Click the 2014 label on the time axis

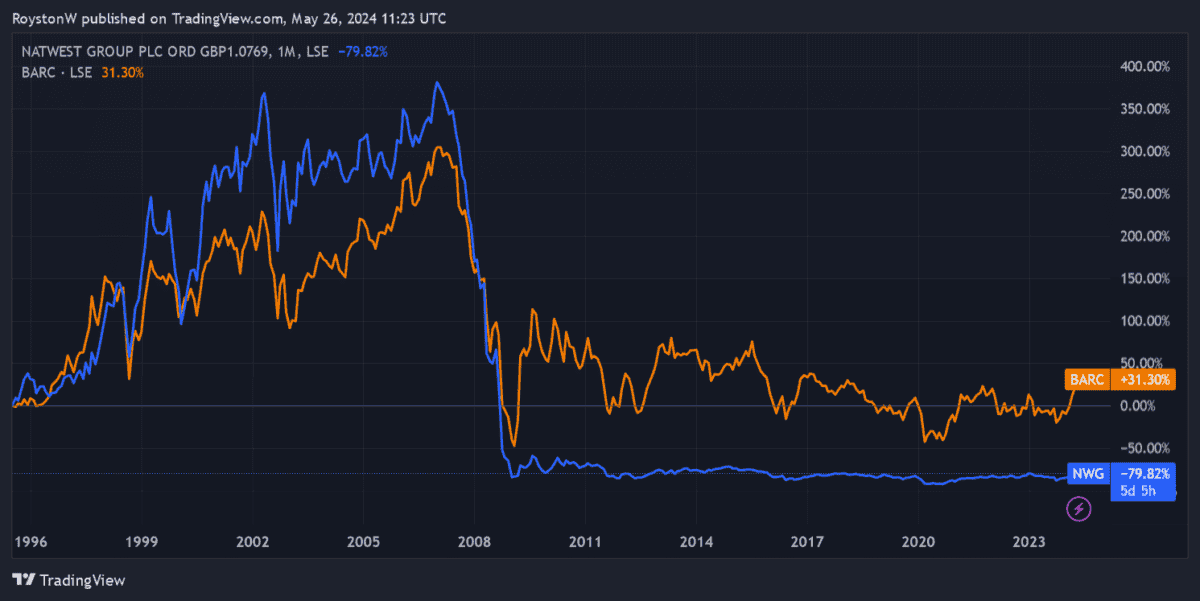coord(696,542)
